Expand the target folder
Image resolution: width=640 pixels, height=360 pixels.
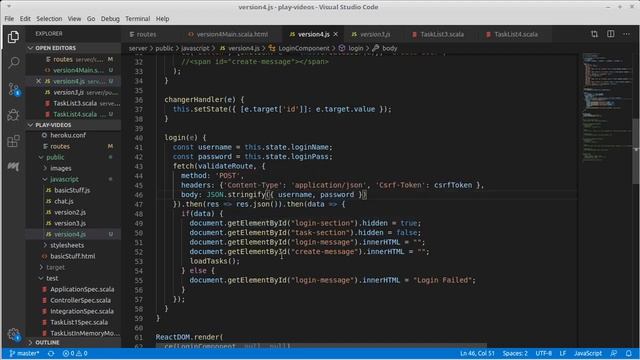[x=56, y=267]
